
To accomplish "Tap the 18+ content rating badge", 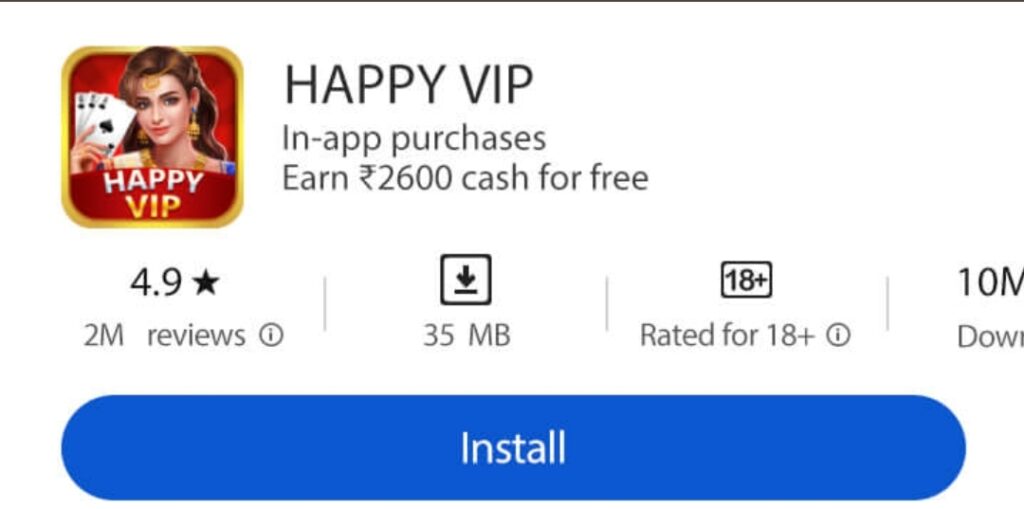I will (x=746, y=280).
